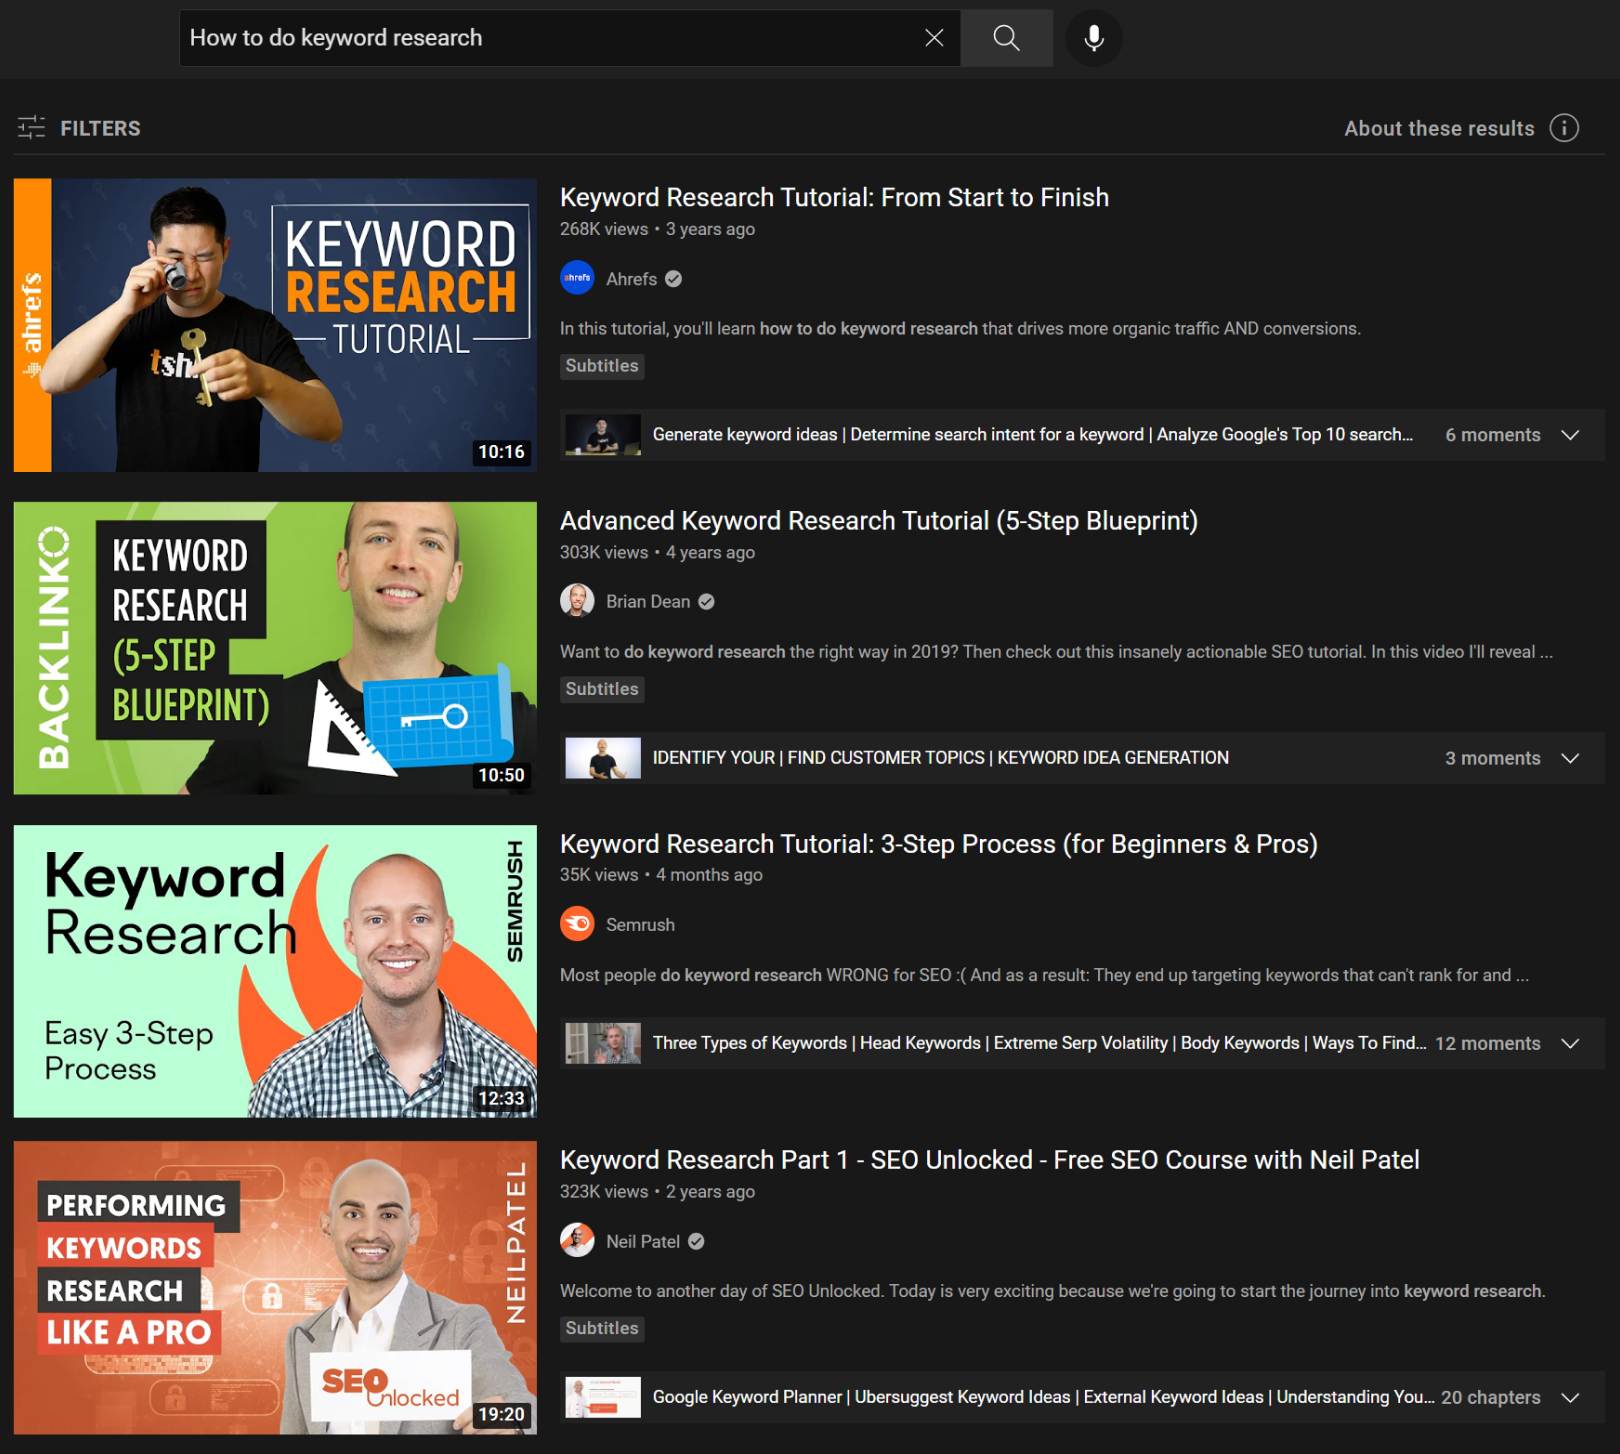This screenshot has width=1620, height=1454.
Task: Open 'Keyword Research Tutorial: From Start to Finish' title
Action: (834, 197)
